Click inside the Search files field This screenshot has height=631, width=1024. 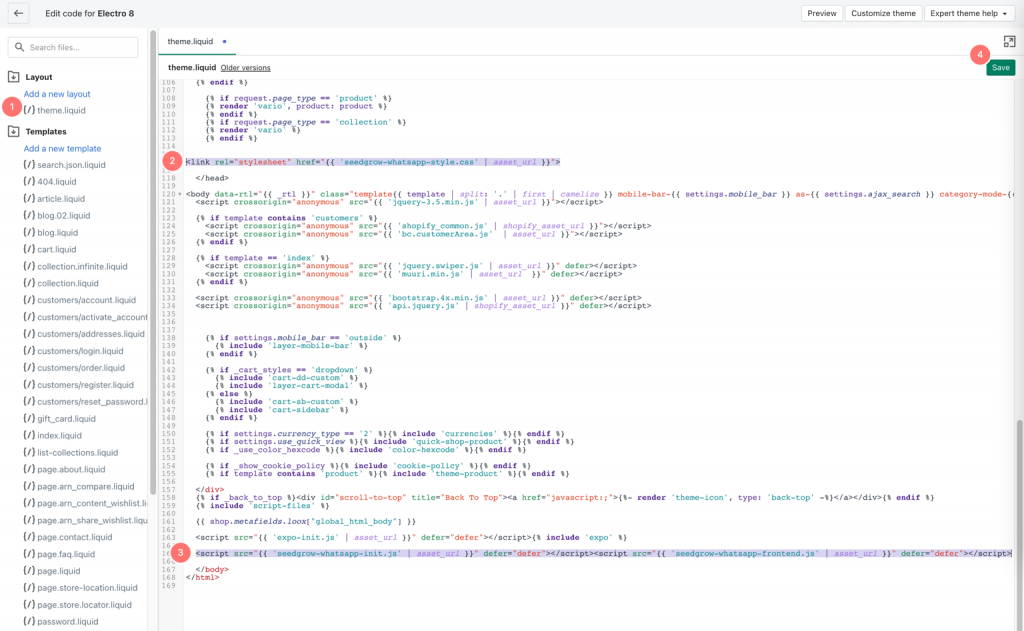tap(75, 46)
